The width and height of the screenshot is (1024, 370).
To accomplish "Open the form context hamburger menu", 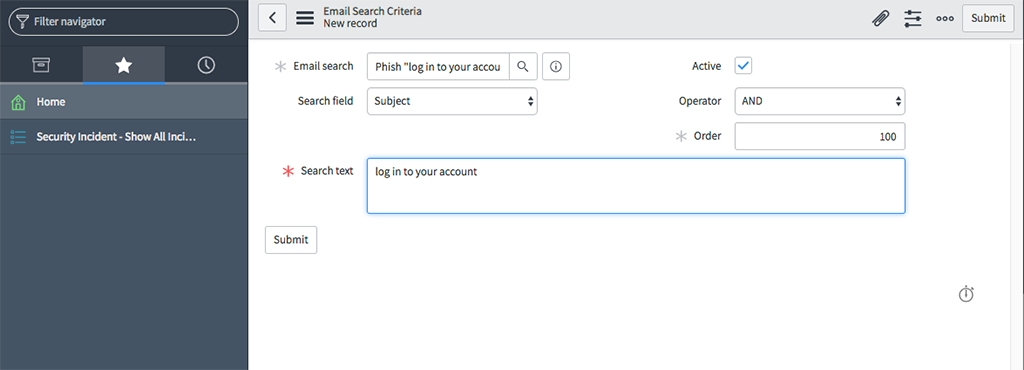I will [305, 18].
